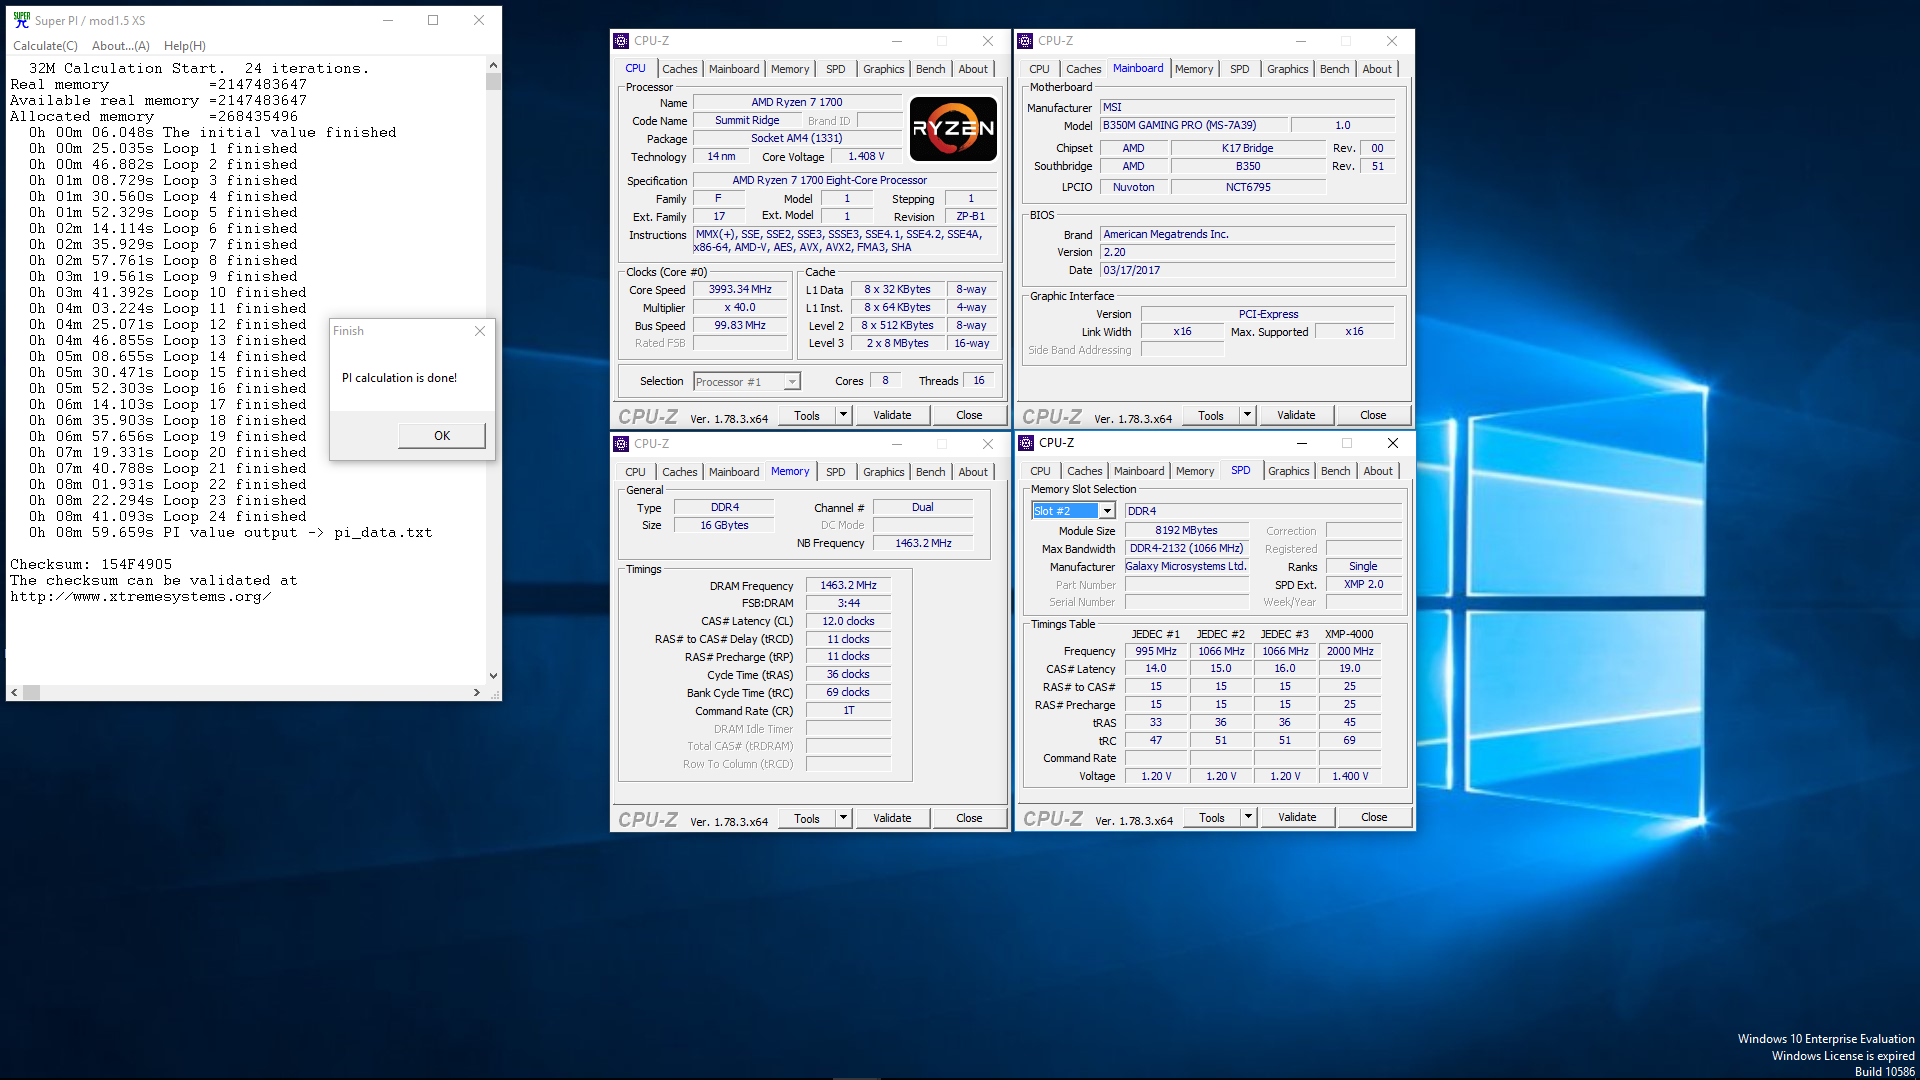Click Close button in Memory window
Viewport: 1920px width, 1080px height.
(x=969, y=818)
